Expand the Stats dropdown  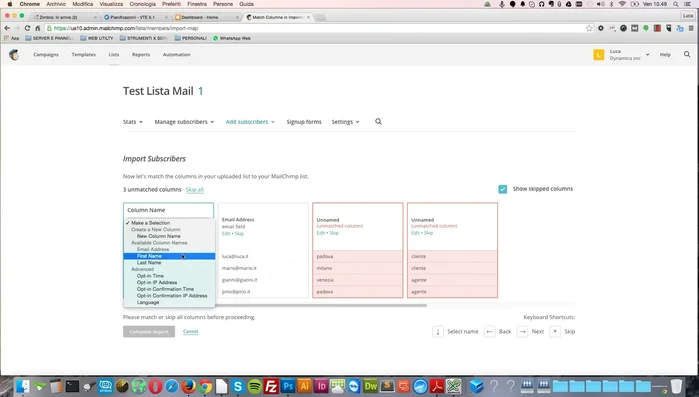click(133, 122)
